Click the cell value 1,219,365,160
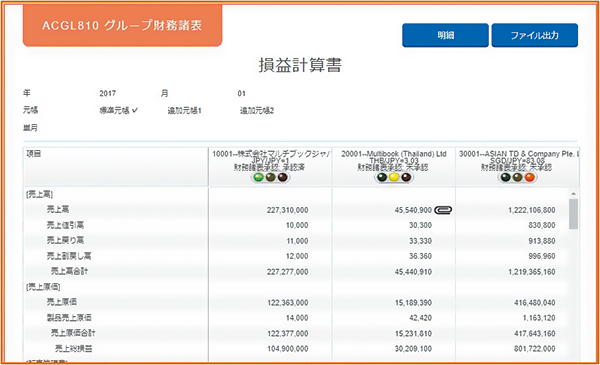The image size is (600, 365). [532, 272]
